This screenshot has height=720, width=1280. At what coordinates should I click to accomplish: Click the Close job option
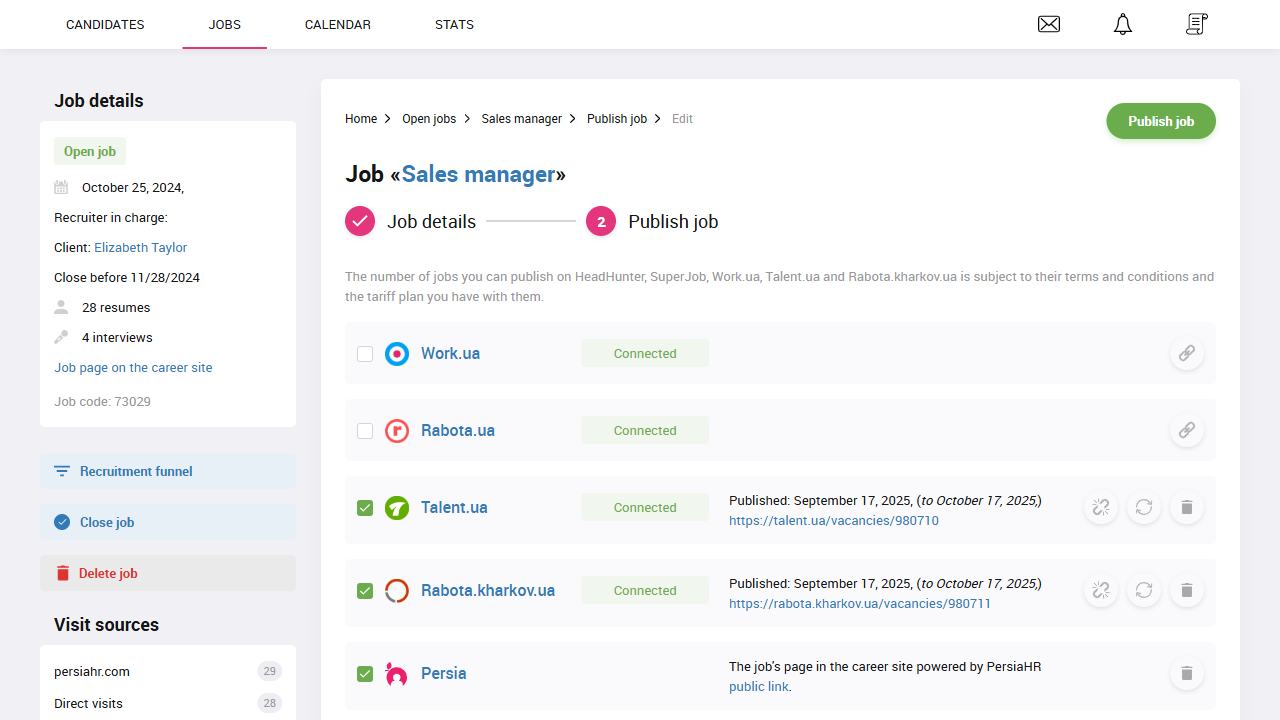(x=104, y=521)
